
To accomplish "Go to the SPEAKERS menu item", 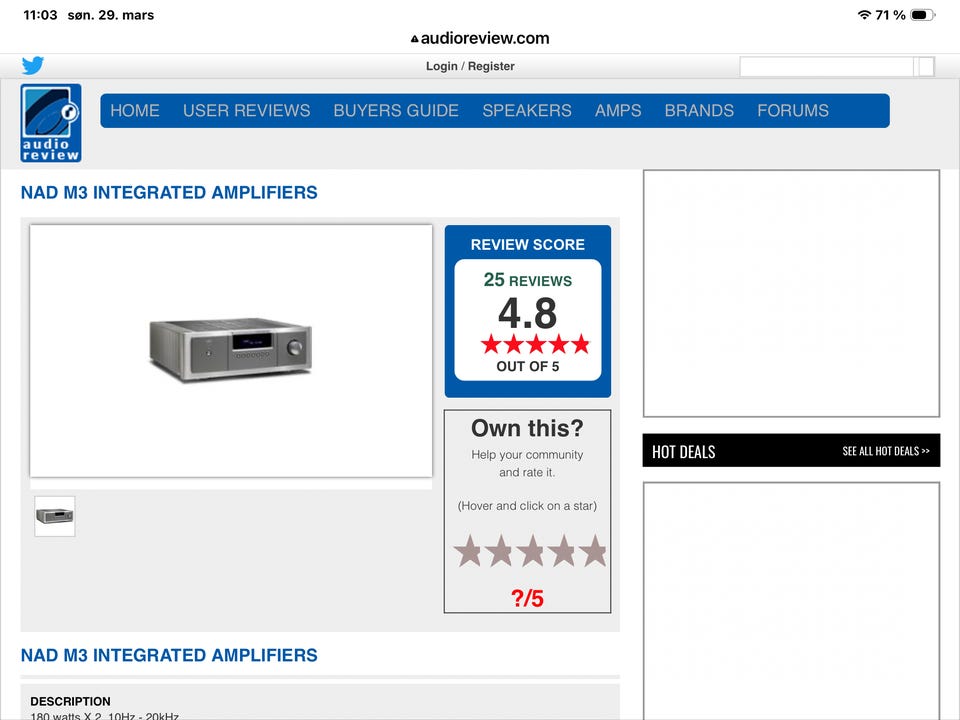I will tap(527, 111).
